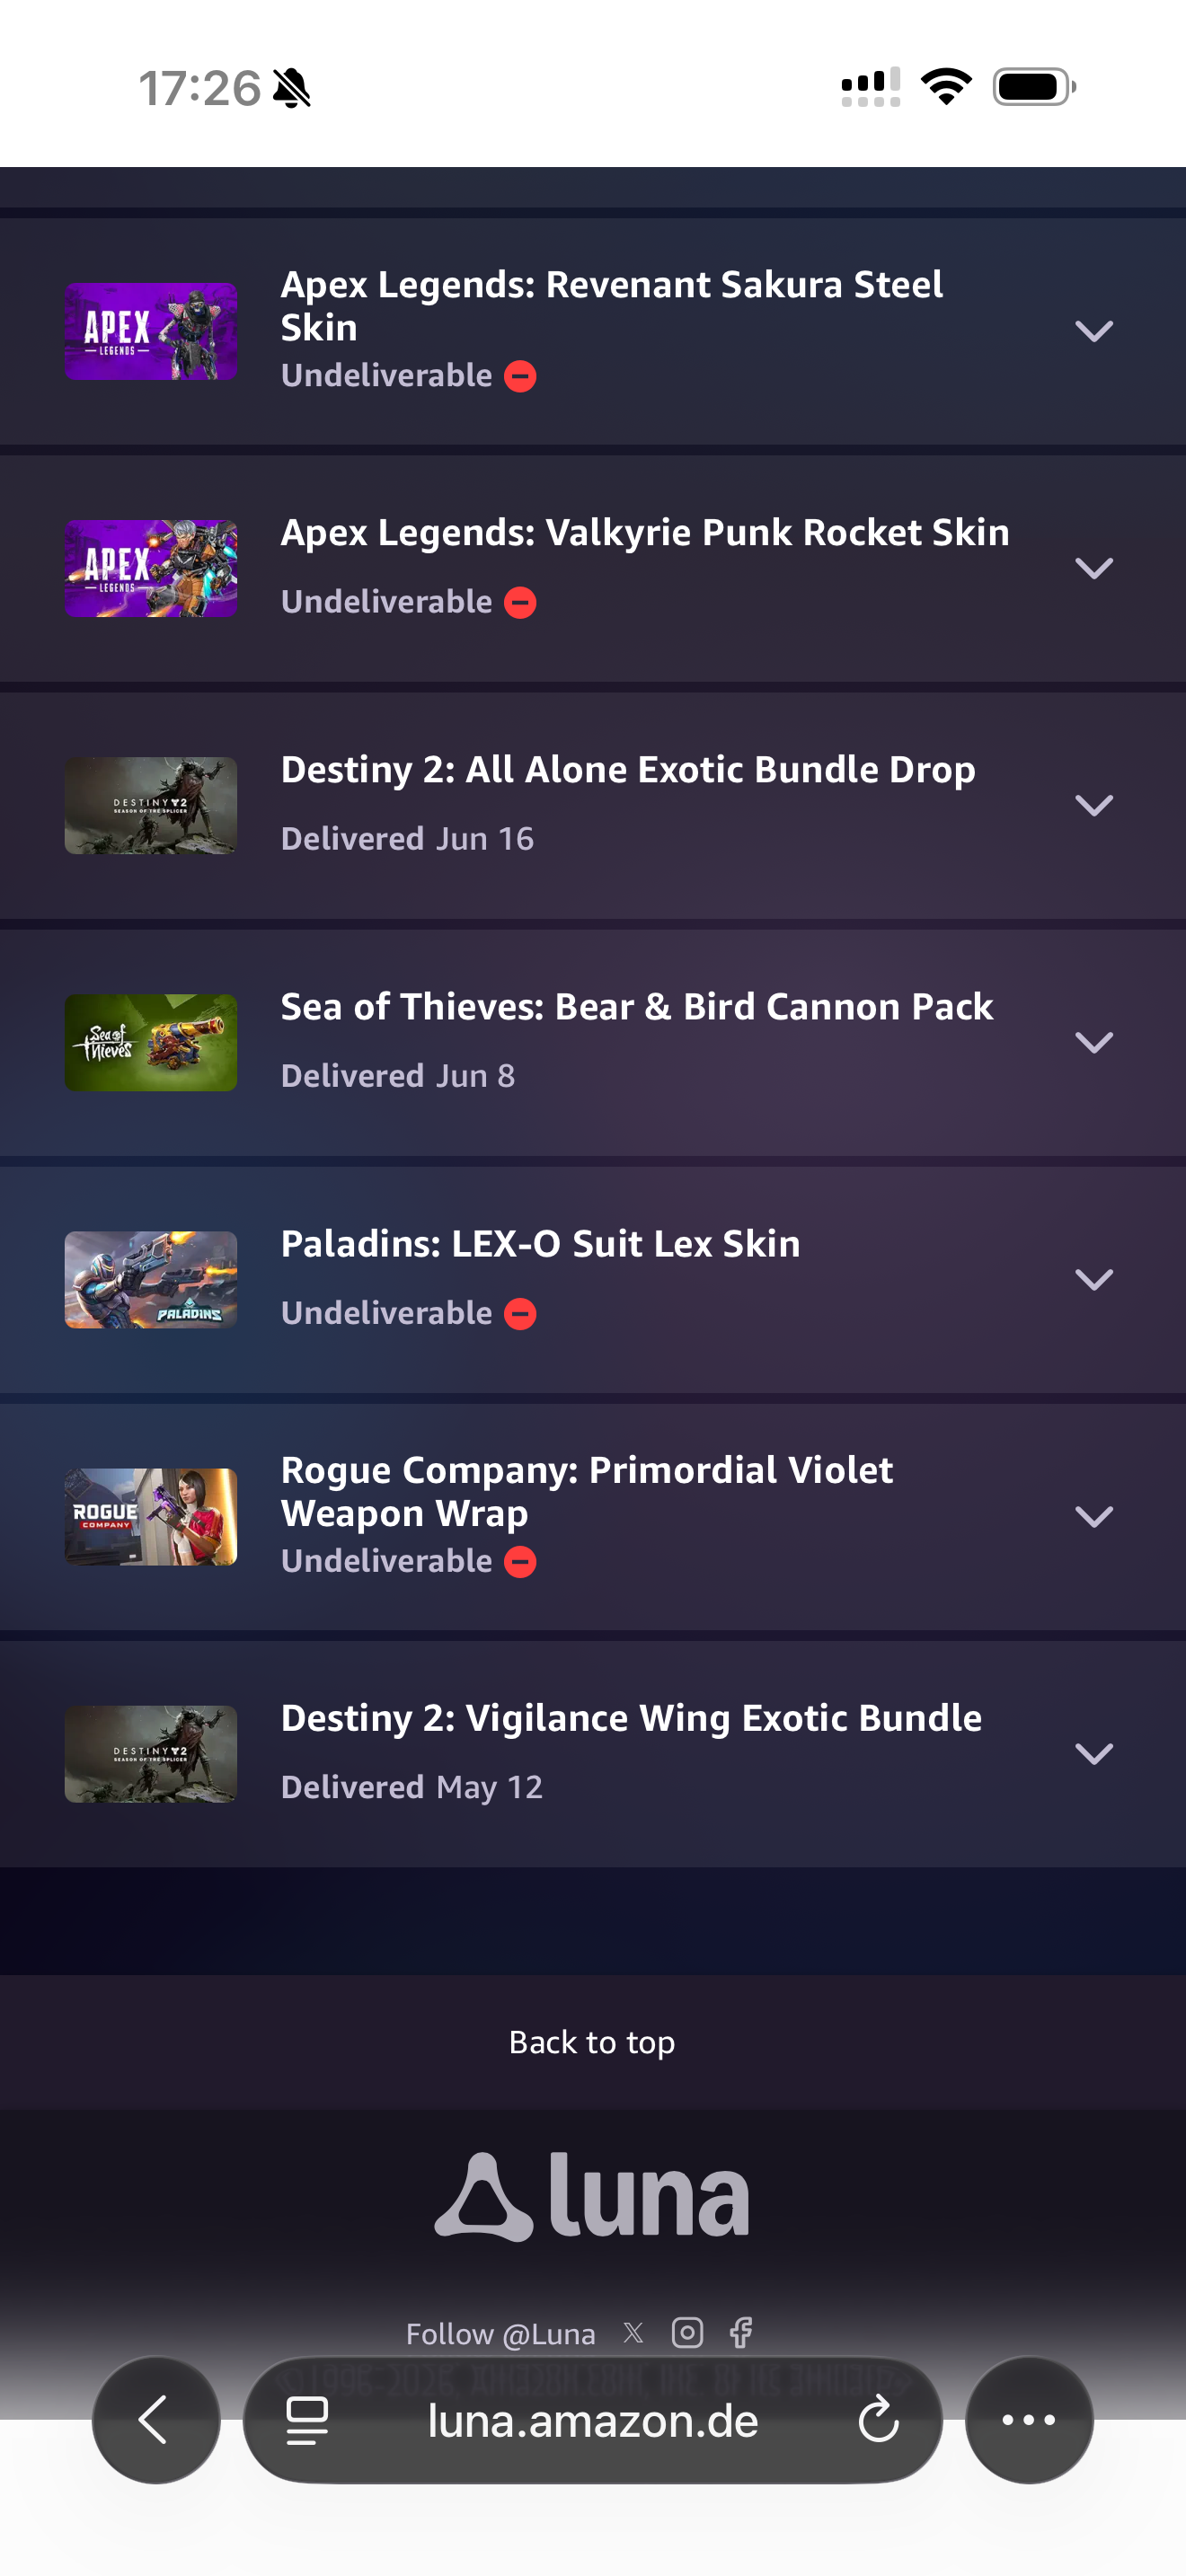Tap the browser back arrow button
This screenshot has width=1186, height=2576.
tap(156, 2420)
